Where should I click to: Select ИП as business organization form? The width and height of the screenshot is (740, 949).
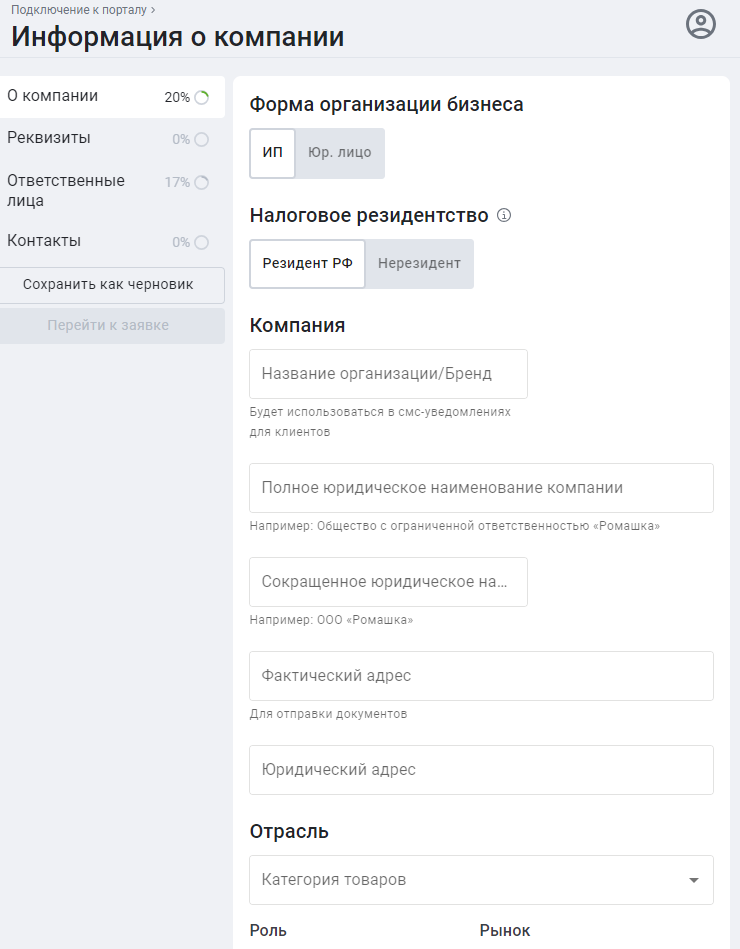[x=271, y=153]
